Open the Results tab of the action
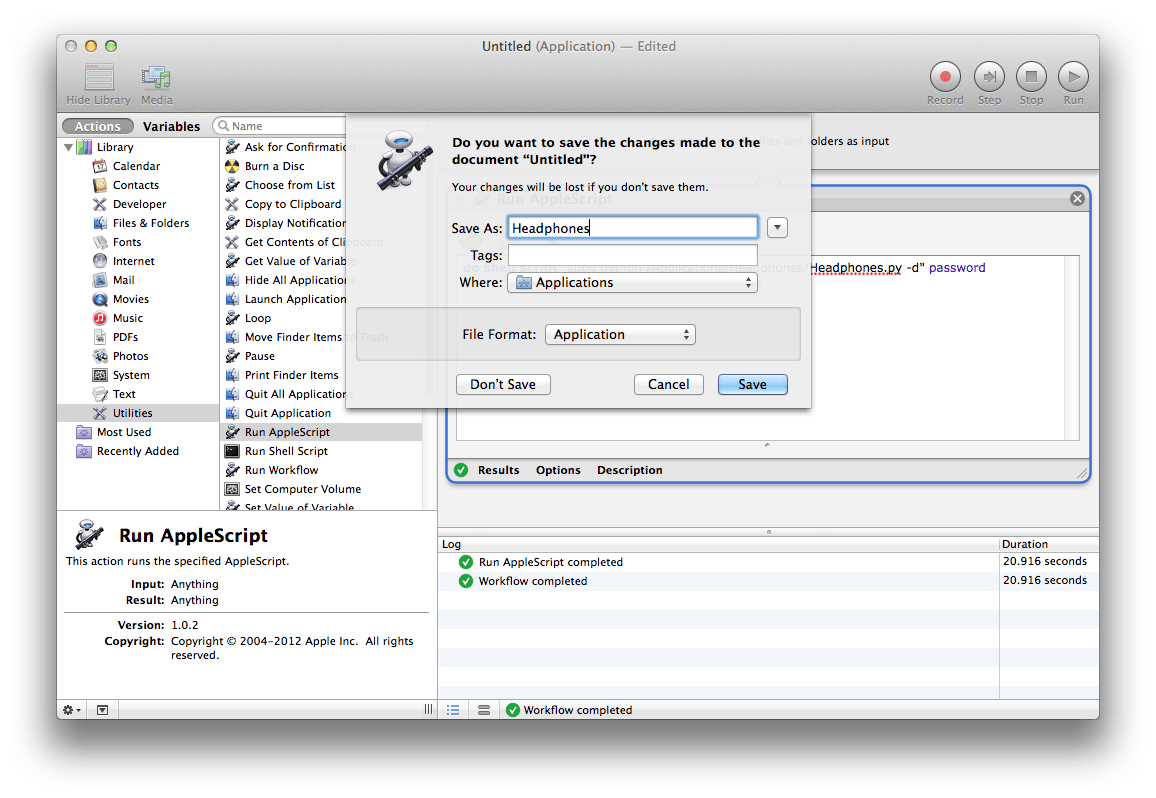This screenshot has width=1156, height=798. (498, 470)
